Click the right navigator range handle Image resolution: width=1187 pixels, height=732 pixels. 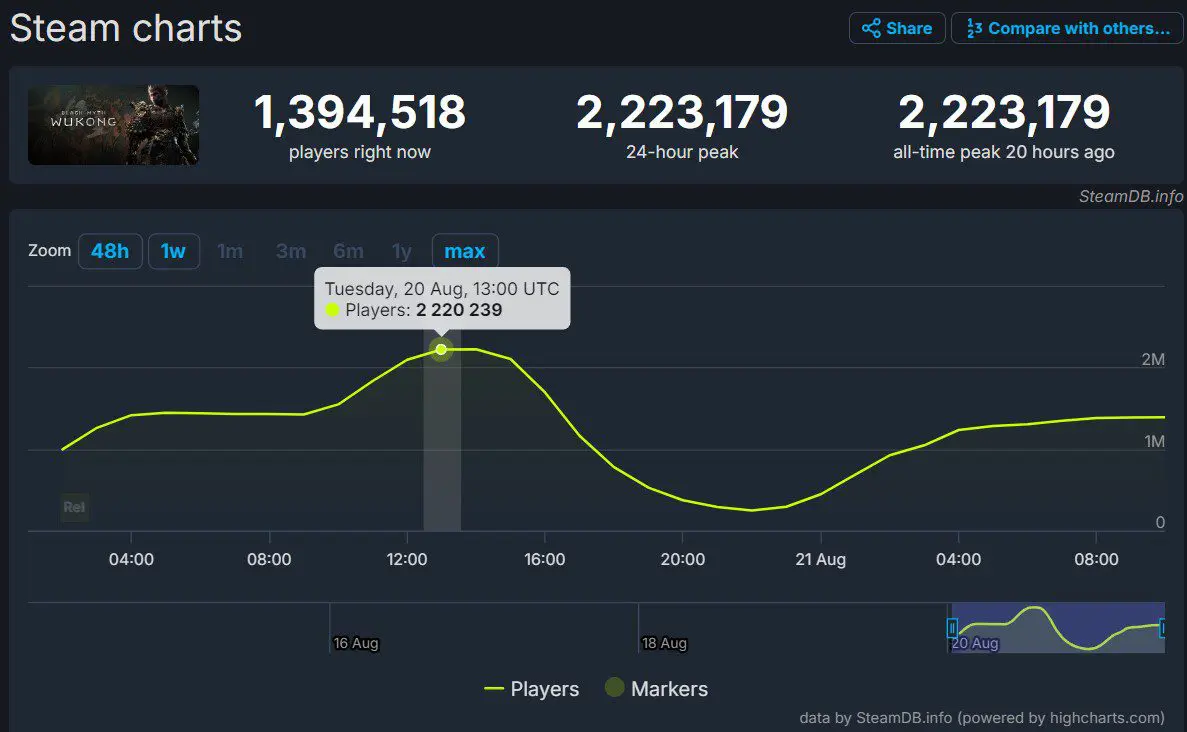pos(1163,628)
